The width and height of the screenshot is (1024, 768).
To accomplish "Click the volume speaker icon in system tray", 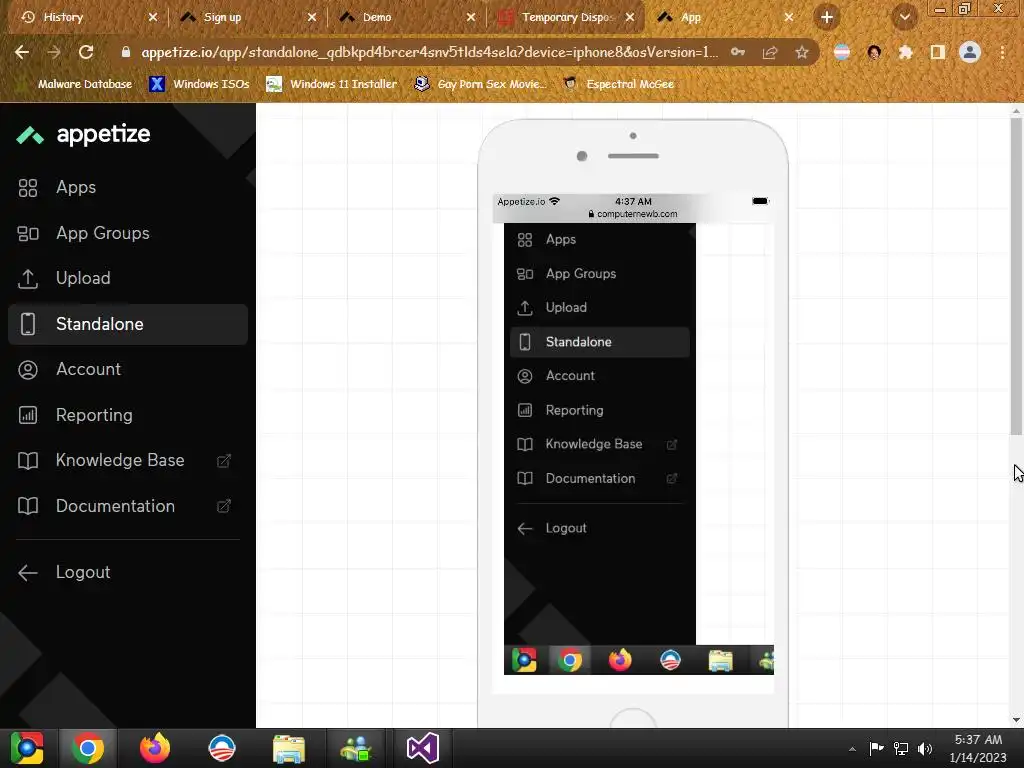I will 925,748.
